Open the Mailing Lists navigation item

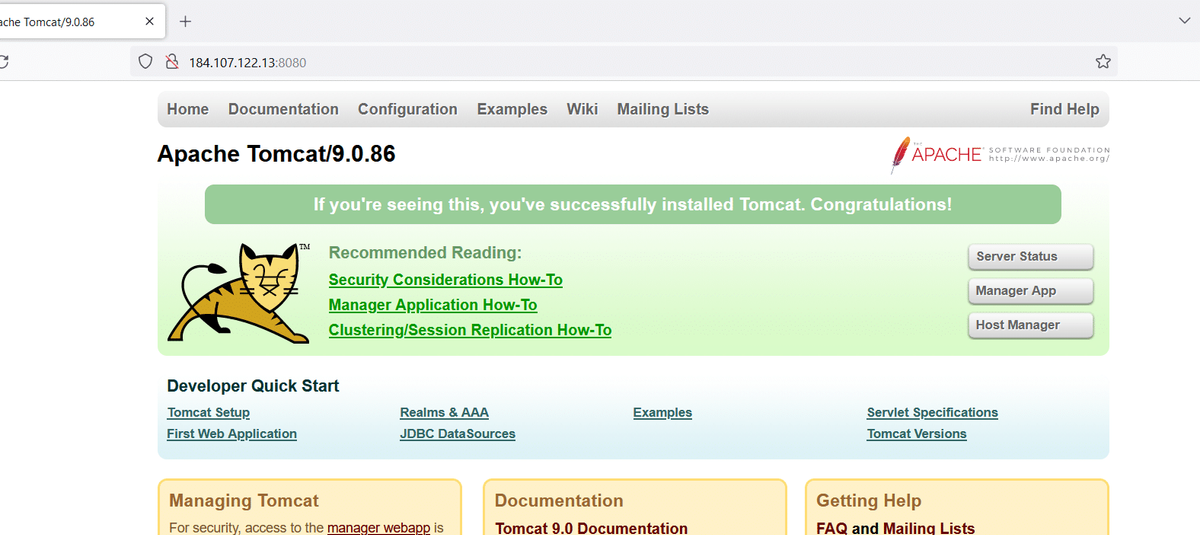[x=663, y=109]
